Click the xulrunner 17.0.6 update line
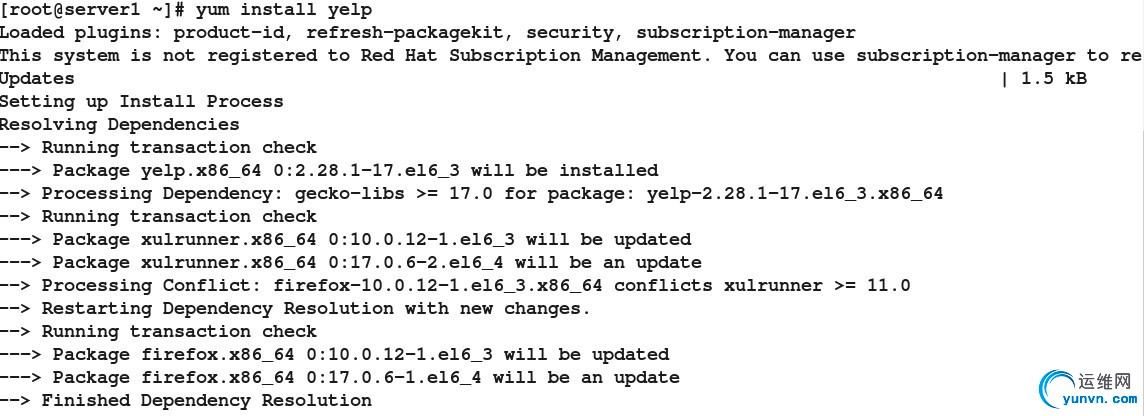The height and width of the screenshot is (416, 1144). point(351,263)
